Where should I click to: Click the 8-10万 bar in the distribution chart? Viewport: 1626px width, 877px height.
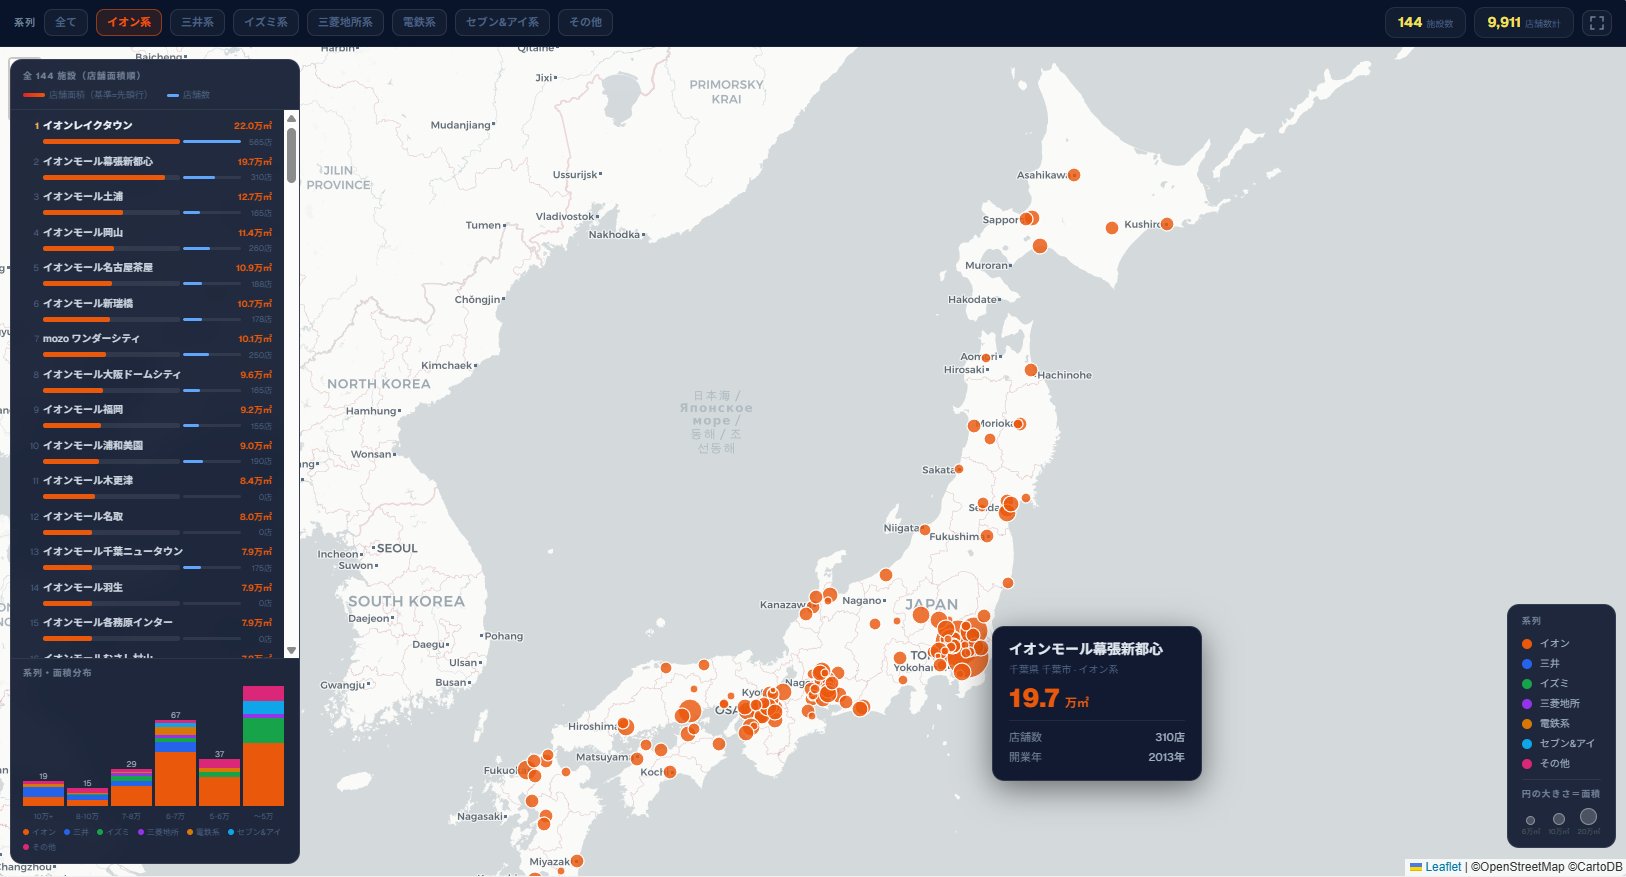[87, 797]
